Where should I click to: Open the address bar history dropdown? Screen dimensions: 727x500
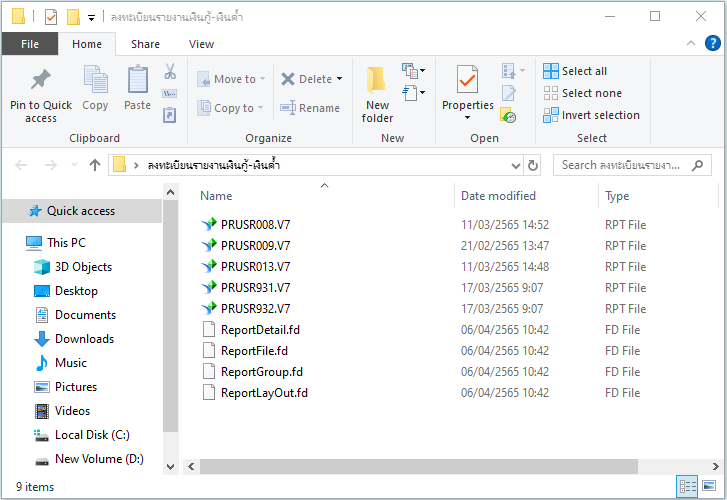click(x=516, y=165)
